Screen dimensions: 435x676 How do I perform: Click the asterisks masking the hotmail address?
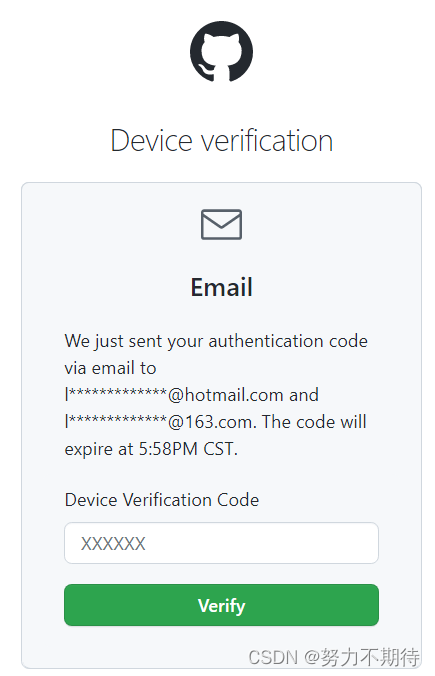point(118,392)
